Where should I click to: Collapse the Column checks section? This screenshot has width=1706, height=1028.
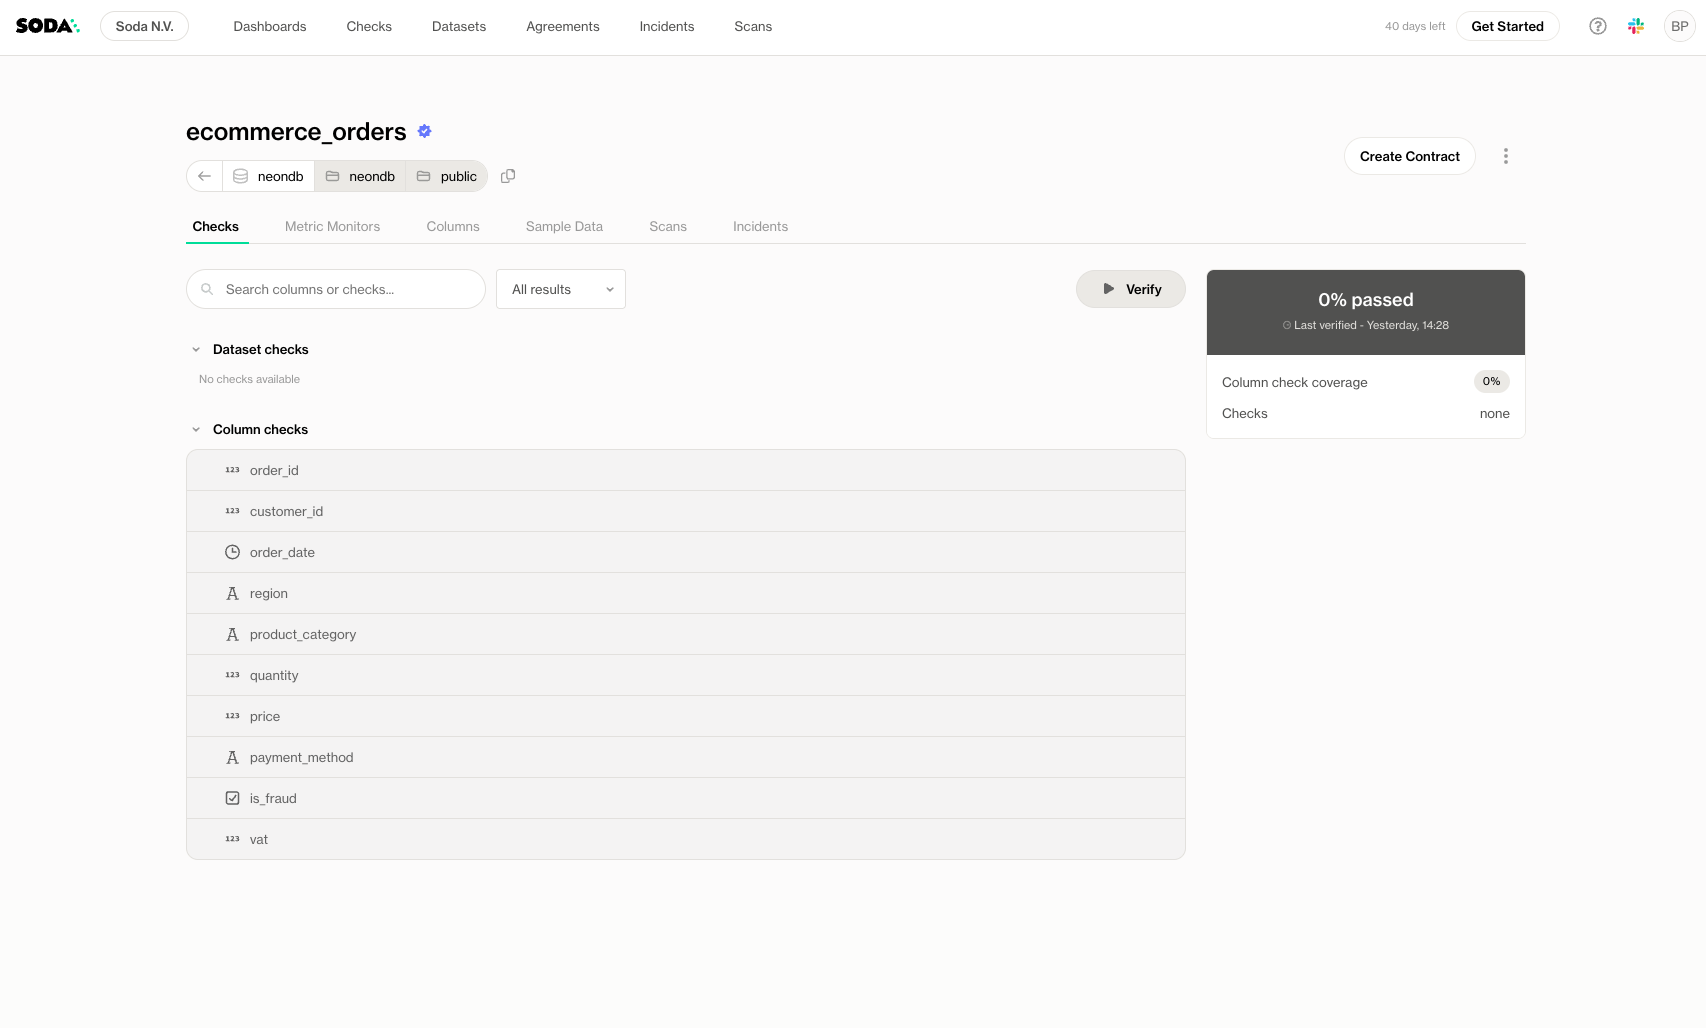coord(196,429)
